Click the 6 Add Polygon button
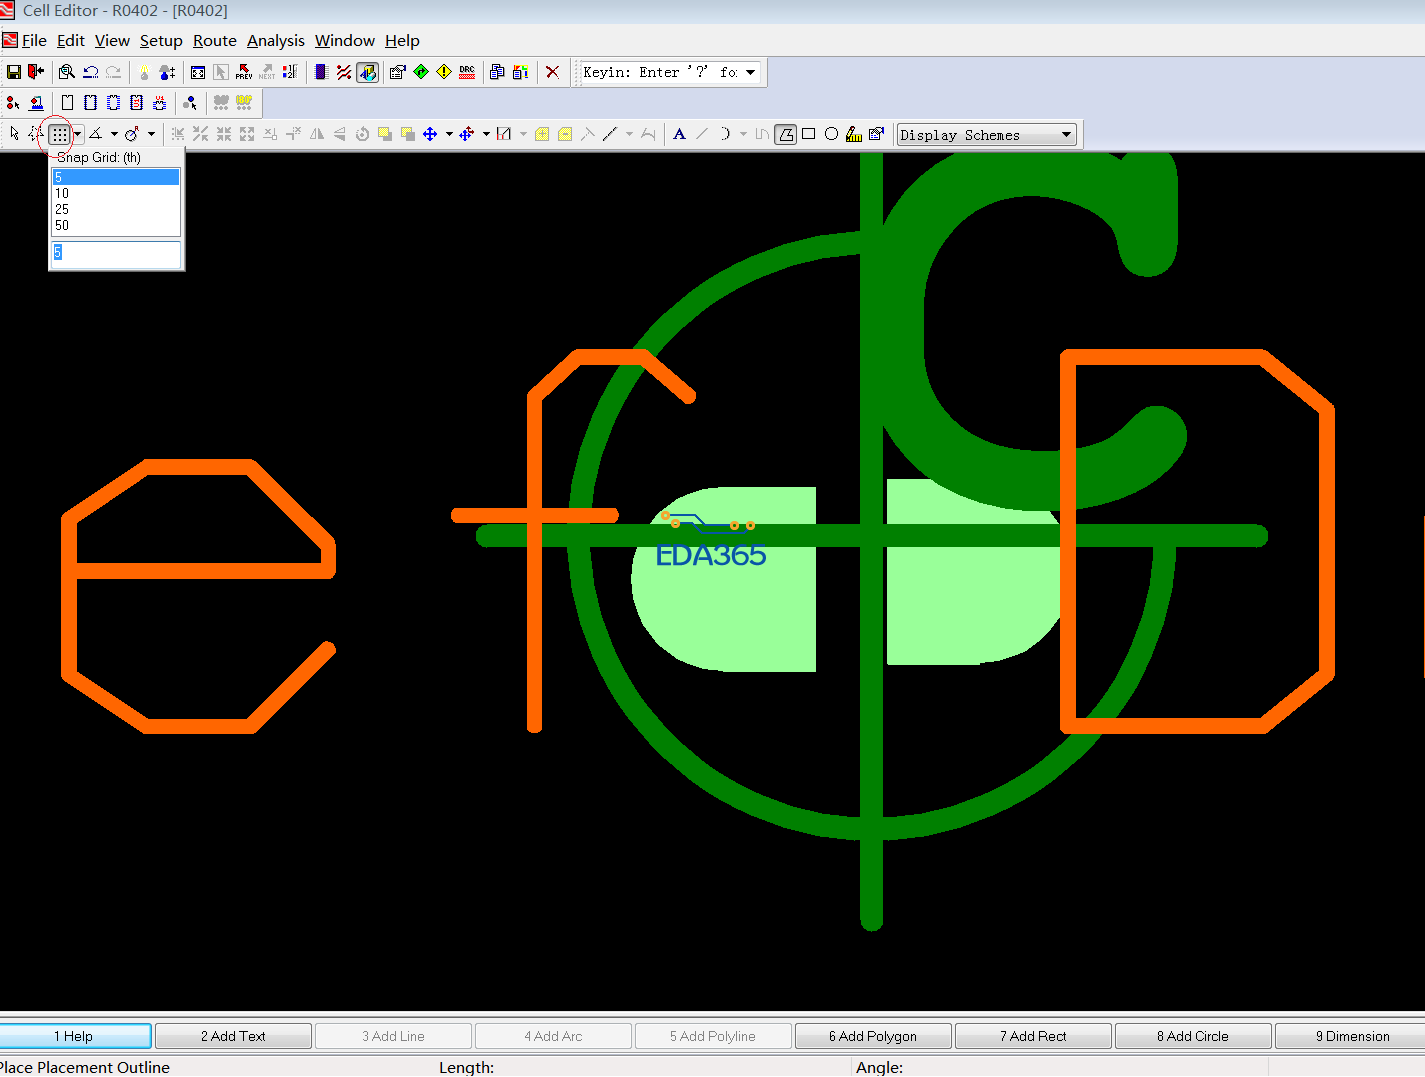This screenshot has height=1077, width=1425. coord(873,1036)
